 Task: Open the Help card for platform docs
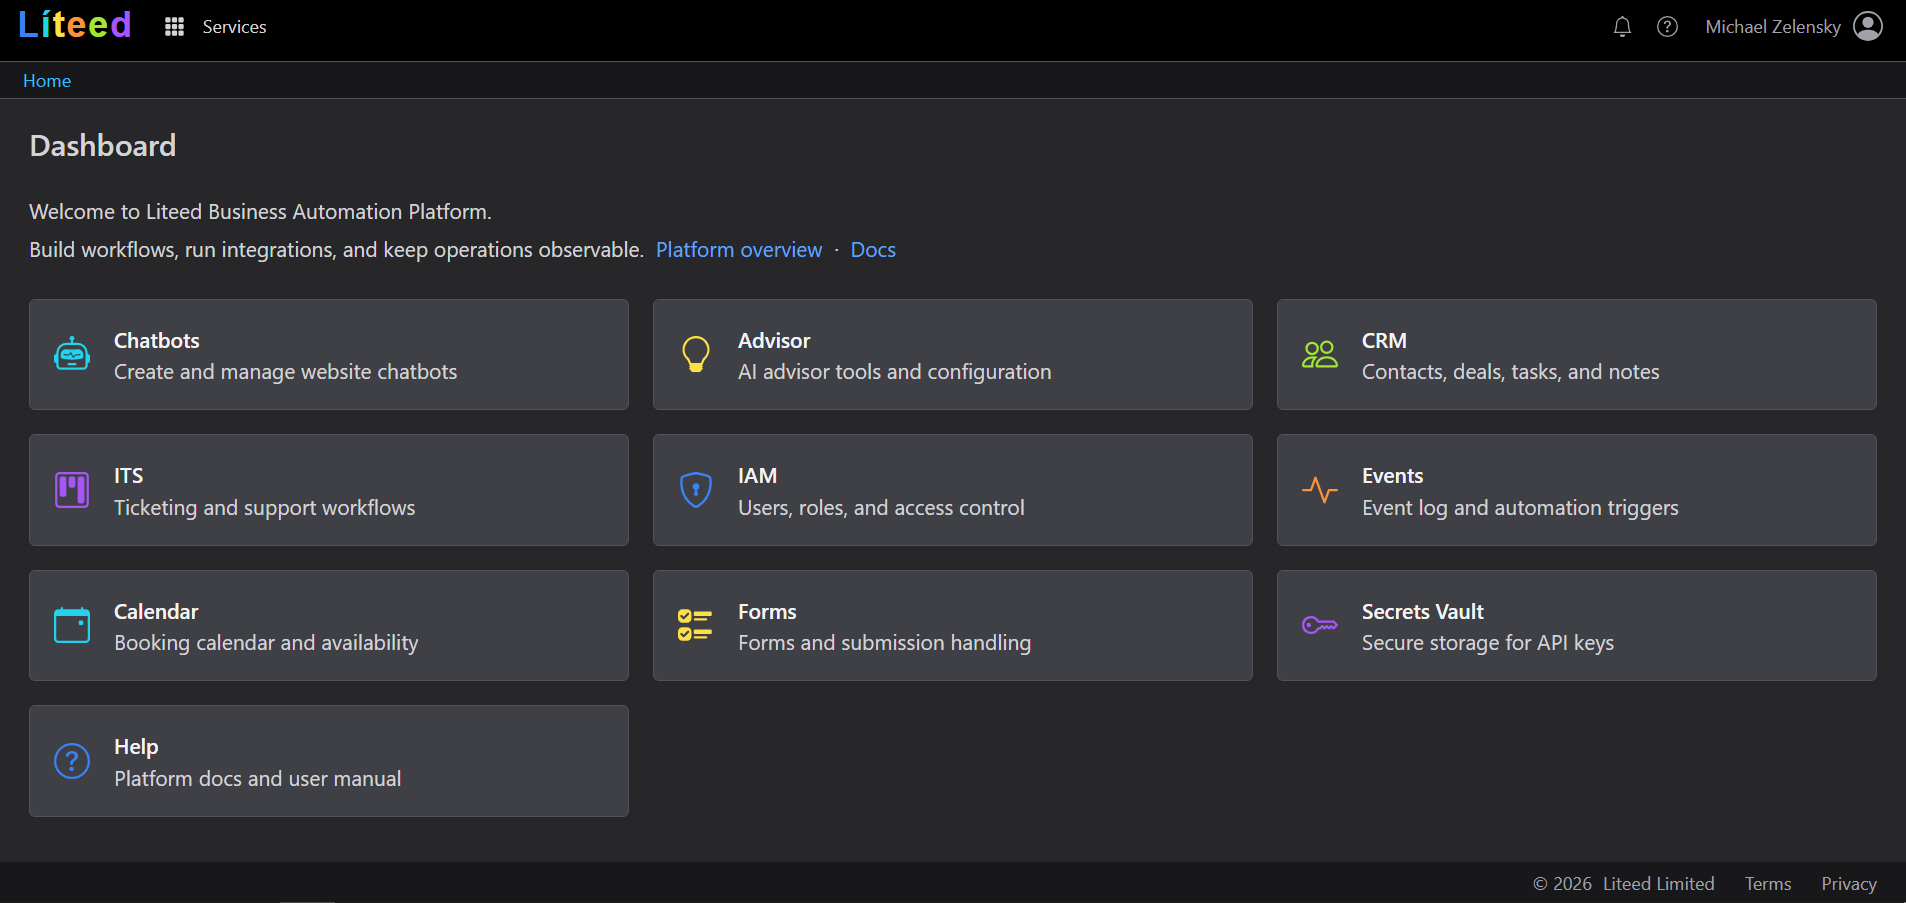pyautogui.click(x=328, y=760)
